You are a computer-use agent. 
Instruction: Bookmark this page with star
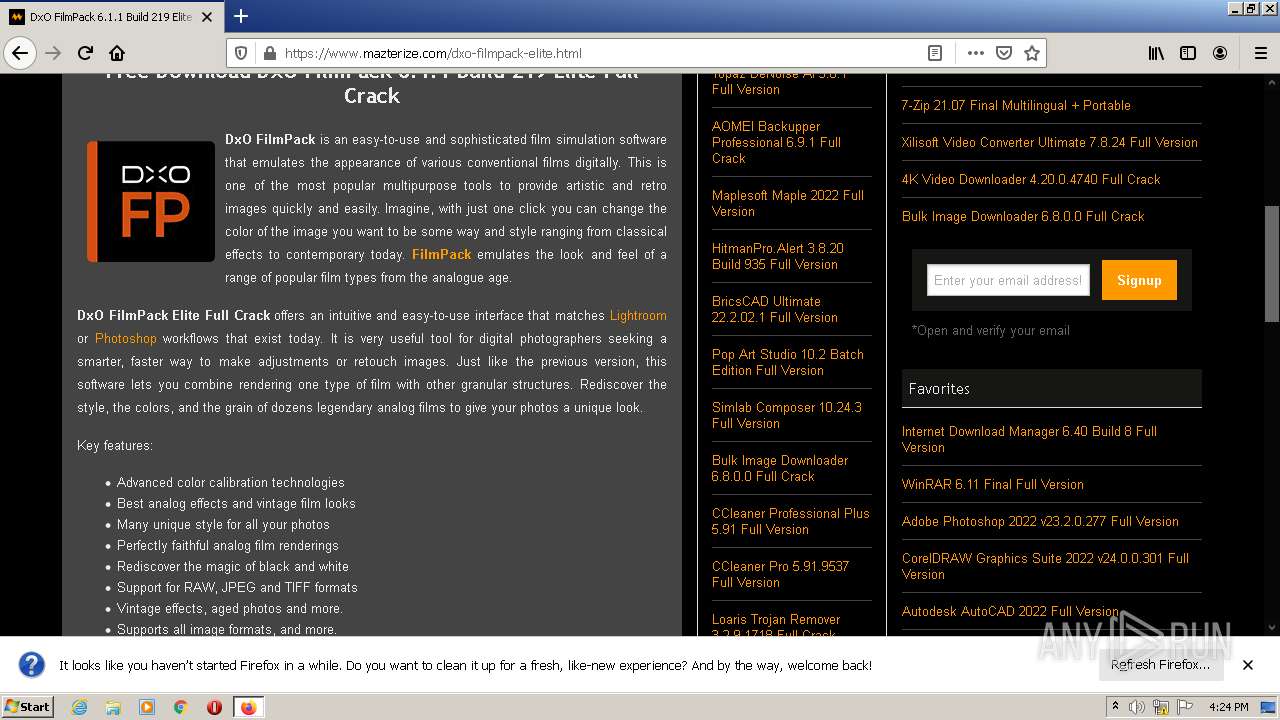click(1032, 53)
